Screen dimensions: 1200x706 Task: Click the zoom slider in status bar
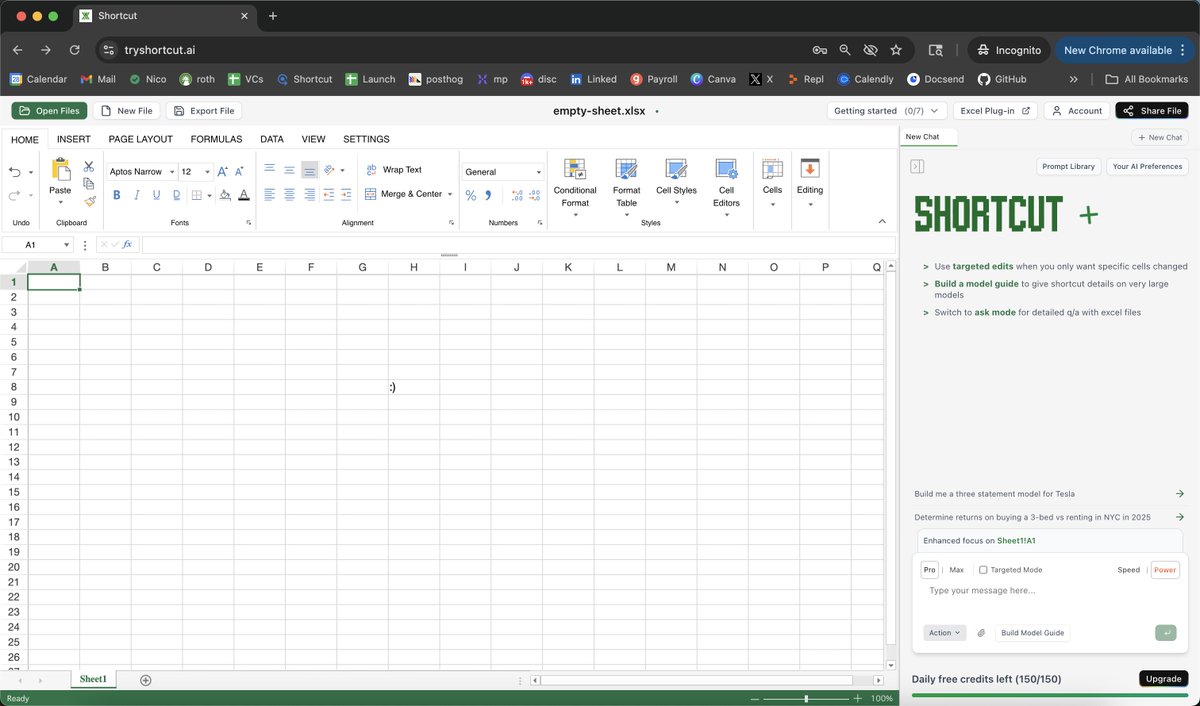806,699
